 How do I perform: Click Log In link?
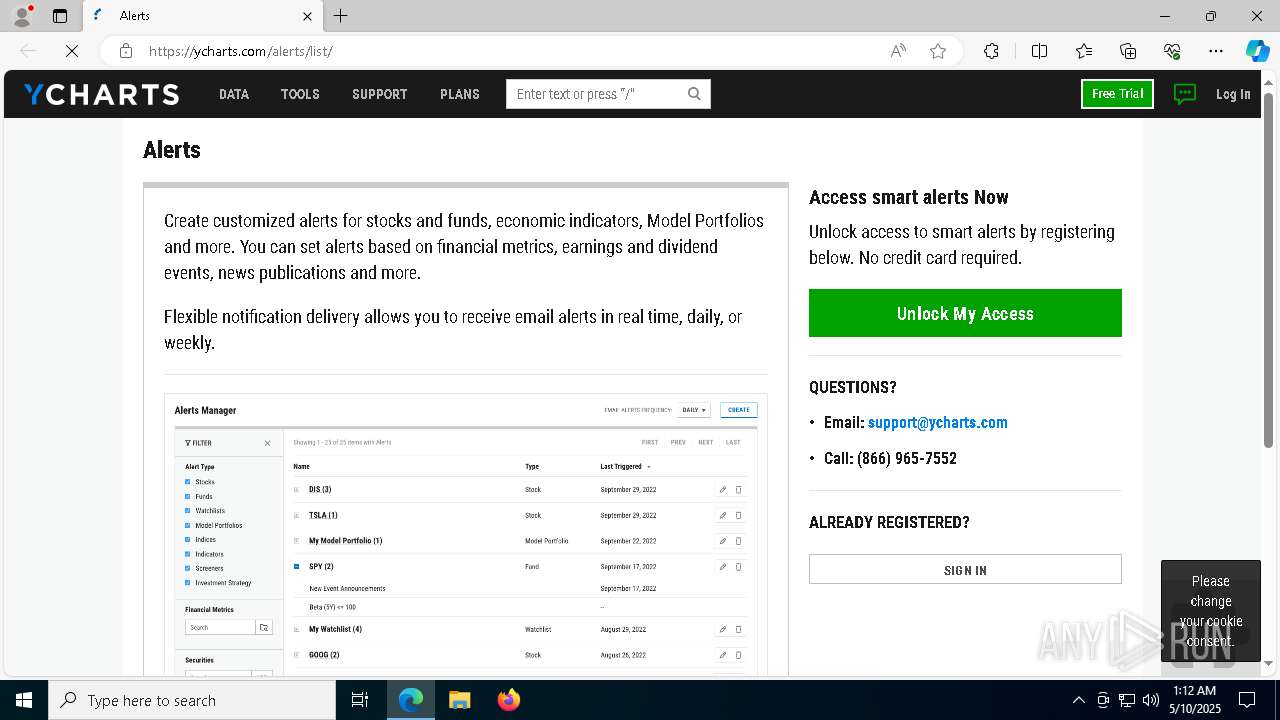click(1233, 94)
